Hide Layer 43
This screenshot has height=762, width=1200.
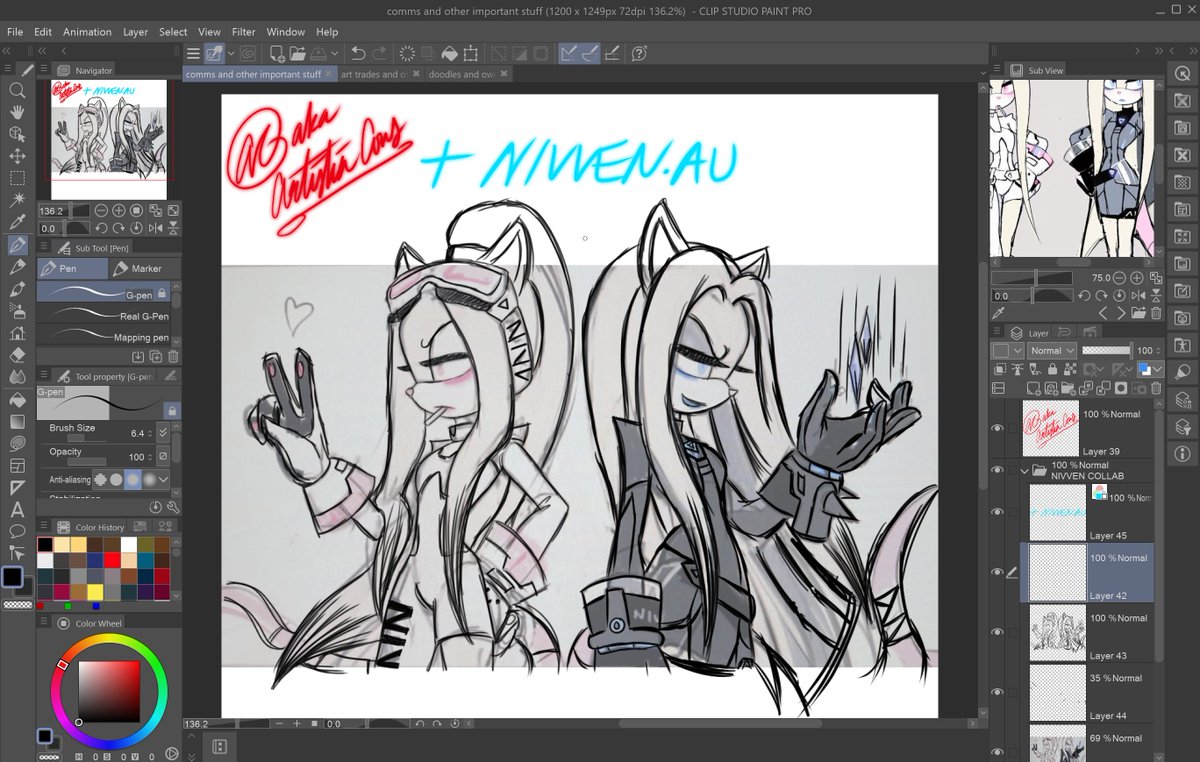[997, 632]
